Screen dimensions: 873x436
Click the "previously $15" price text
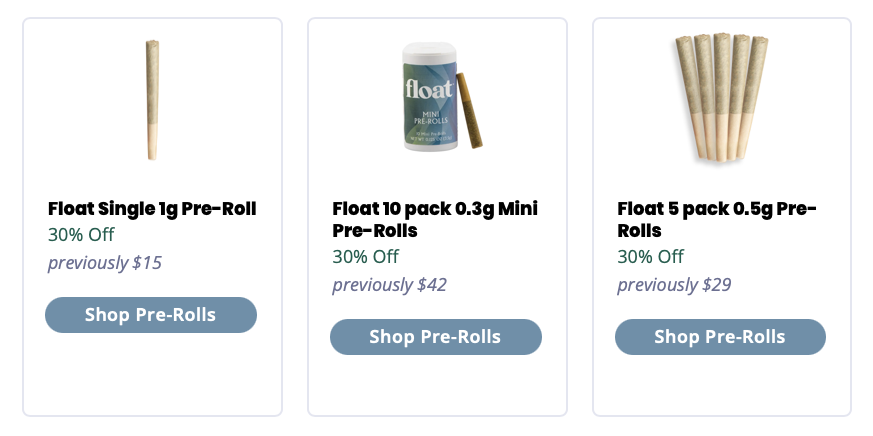click(x=105, y=263)
